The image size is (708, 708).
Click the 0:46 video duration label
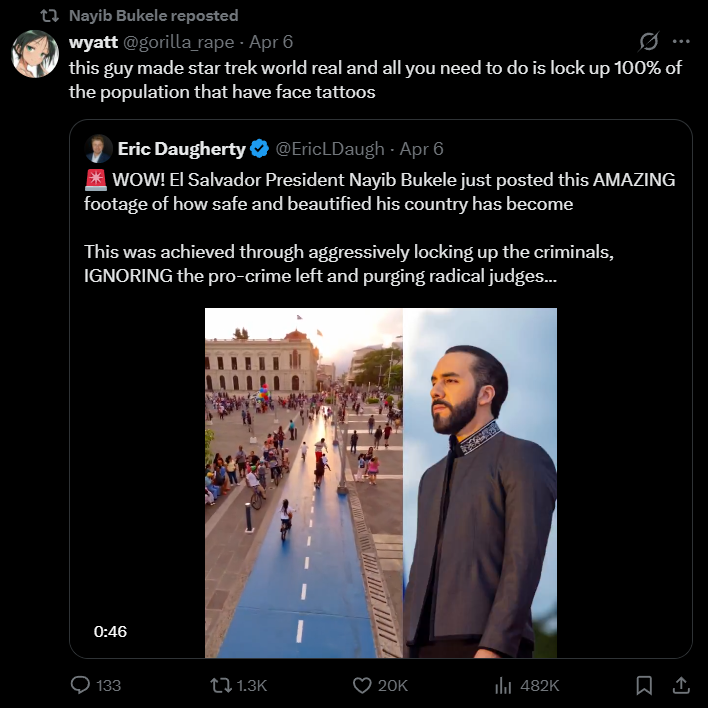(110, 631)
